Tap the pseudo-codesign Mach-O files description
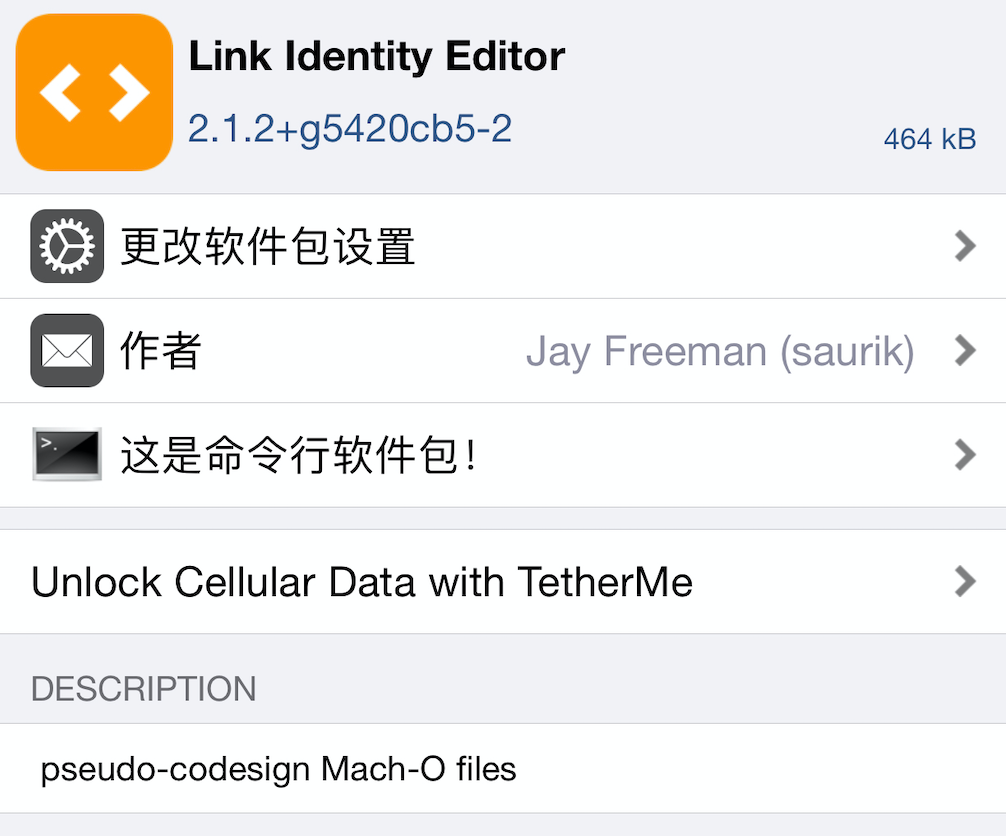Screen dimensions: 1006x836 pos(278,769)
